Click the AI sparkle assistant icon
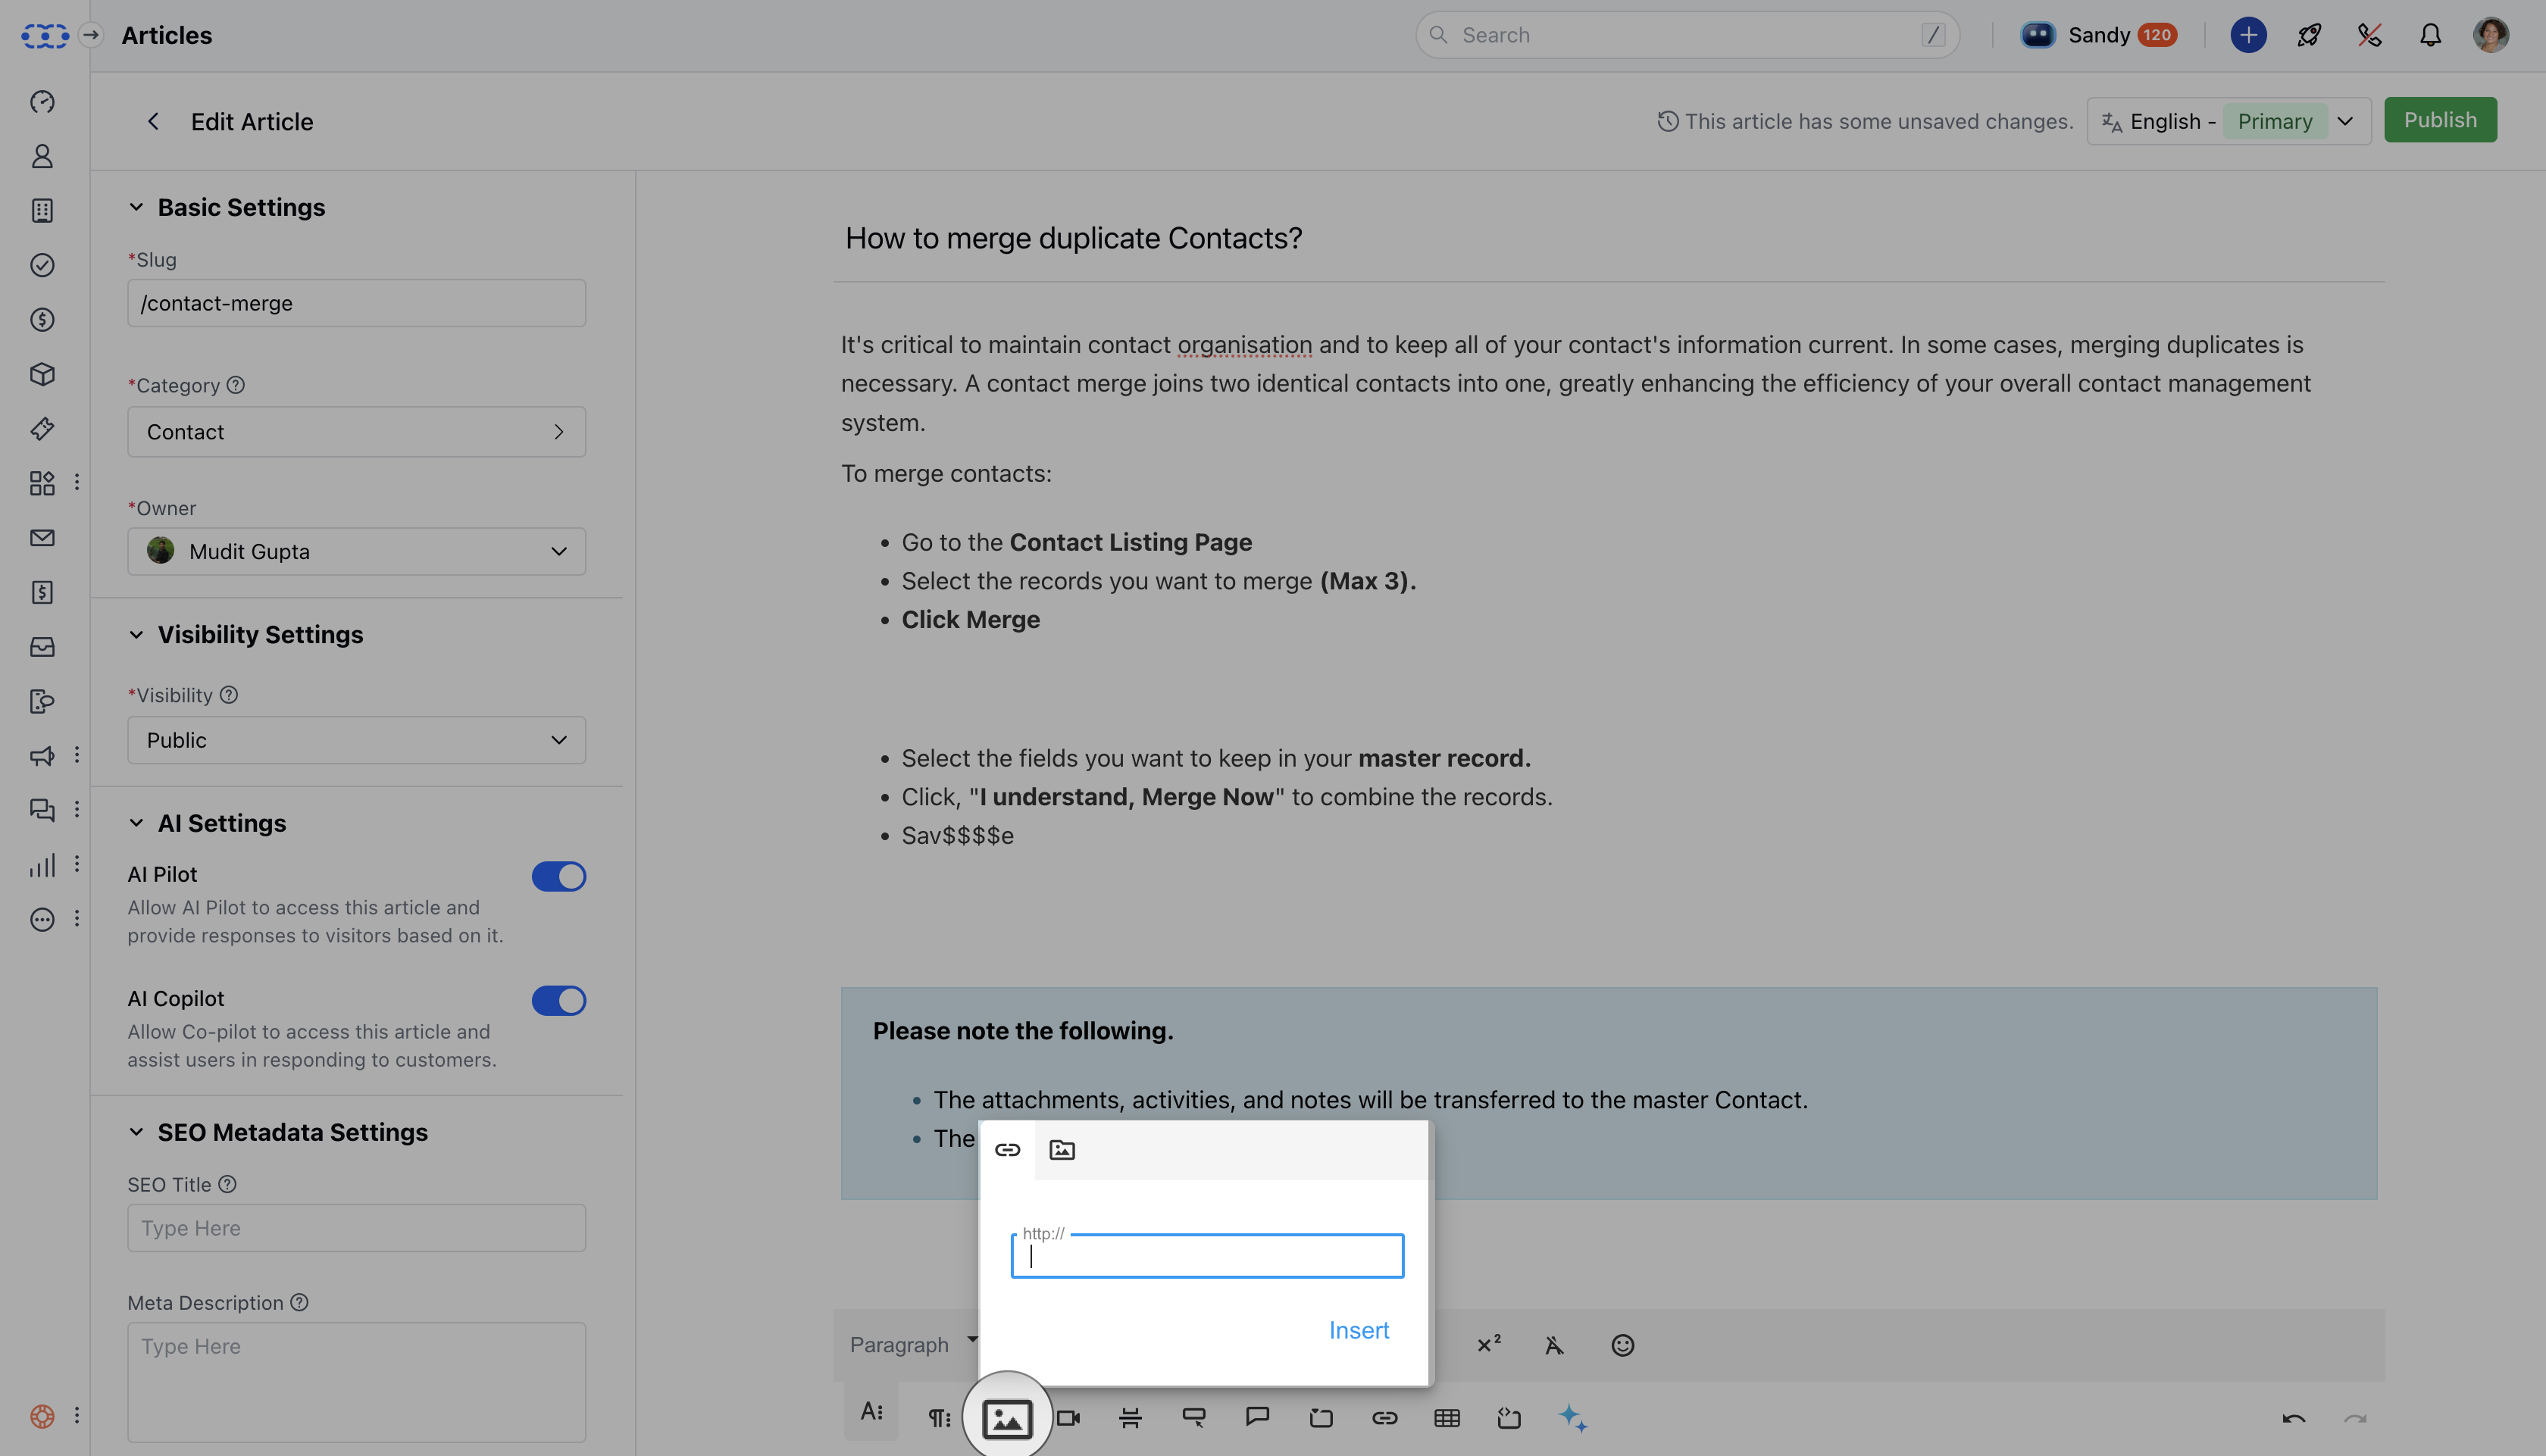This screenshot has height=1456, width=2546. pos(1572,1417)
